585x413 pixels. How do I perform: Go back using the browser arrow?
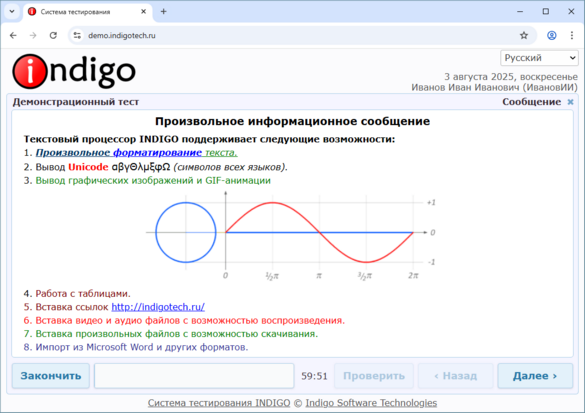13,35
